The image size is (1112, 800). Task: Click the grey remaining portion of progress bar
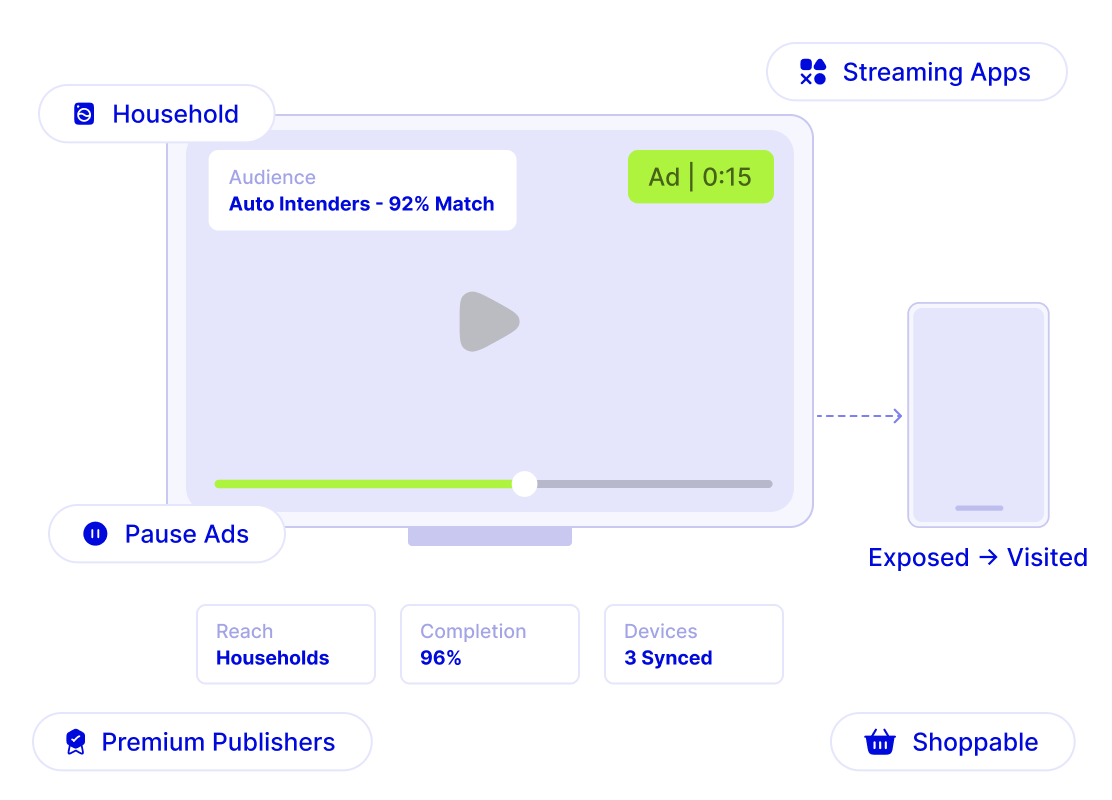tap(655, 484)
